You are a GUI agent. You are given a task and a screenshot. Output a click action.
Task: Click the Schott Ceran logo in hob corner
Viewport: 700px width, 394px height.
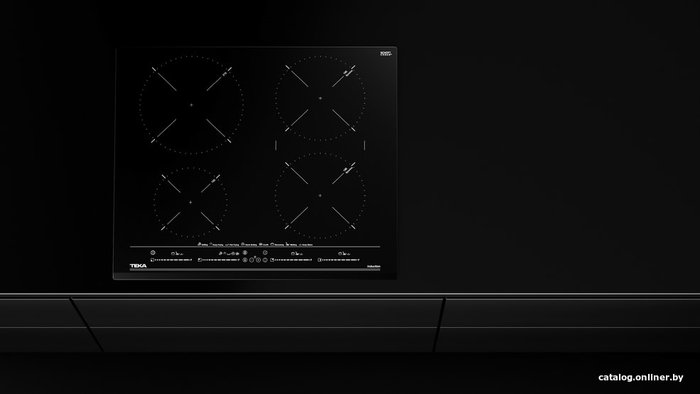point(386,54)
